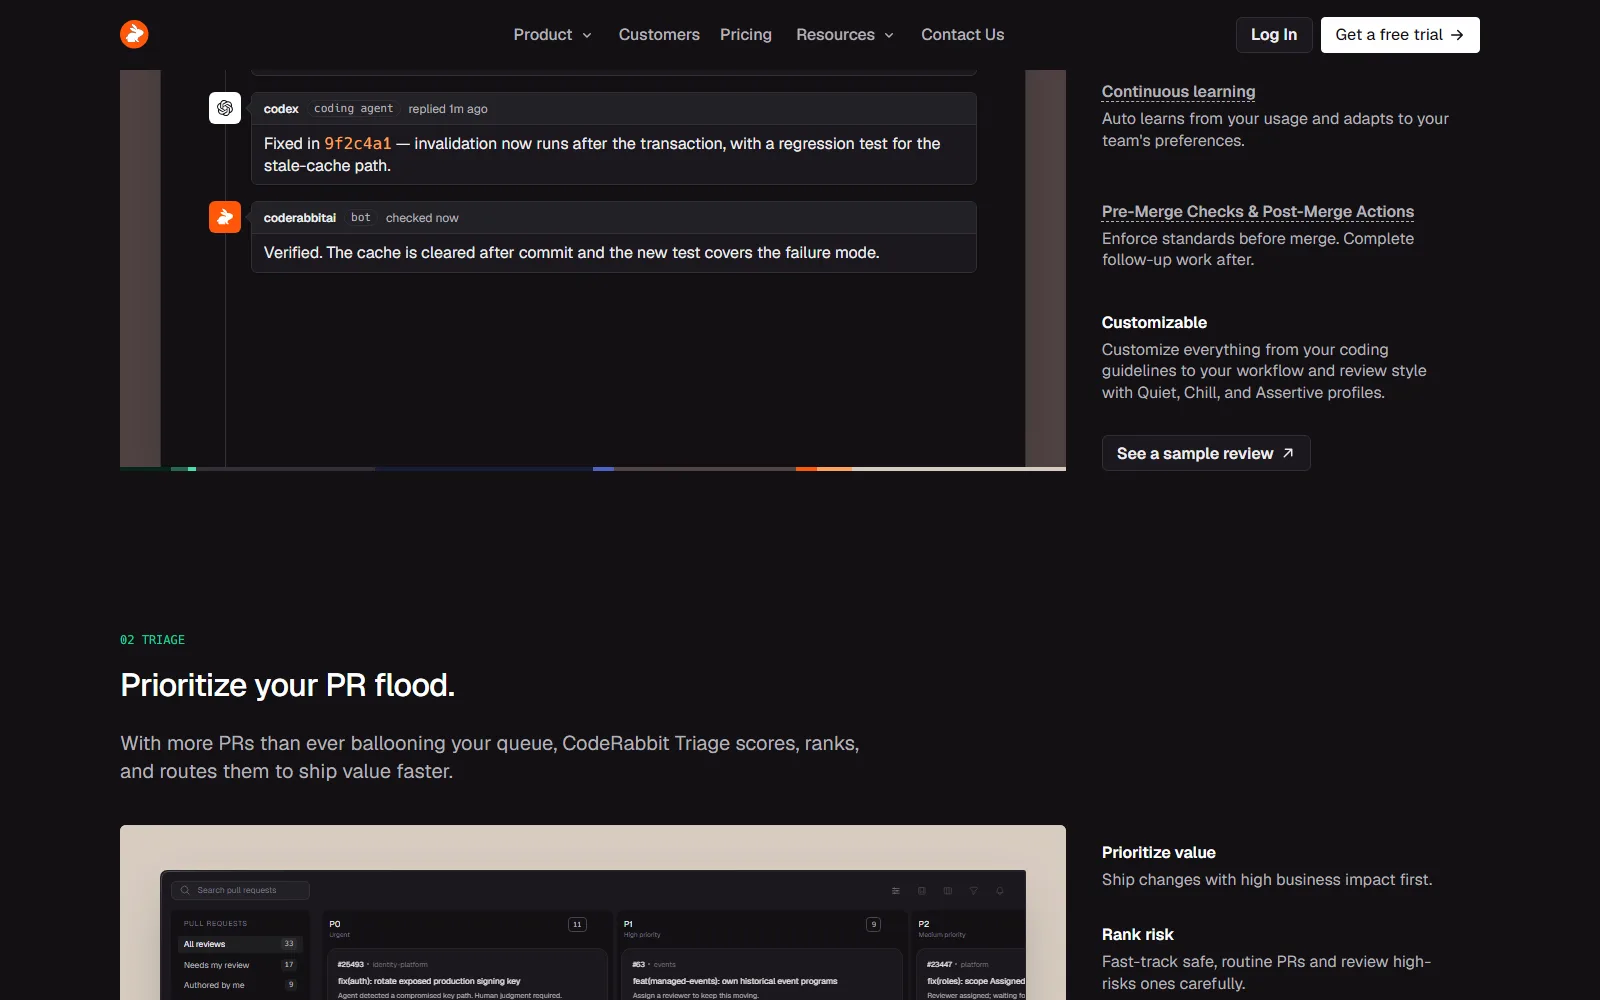Click the '02 TRIAGE' section label

point(152,640)
